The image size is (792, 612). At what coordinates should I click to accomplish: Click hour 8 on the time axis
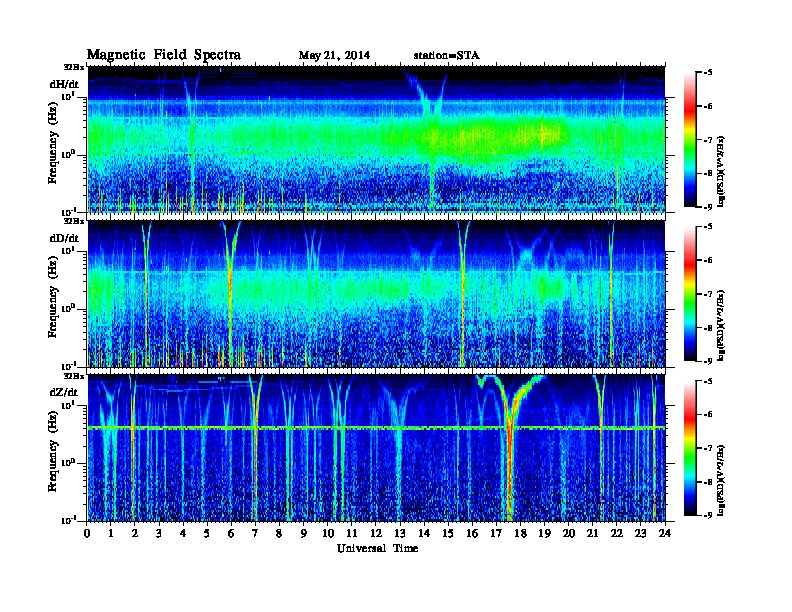(280, 533)
